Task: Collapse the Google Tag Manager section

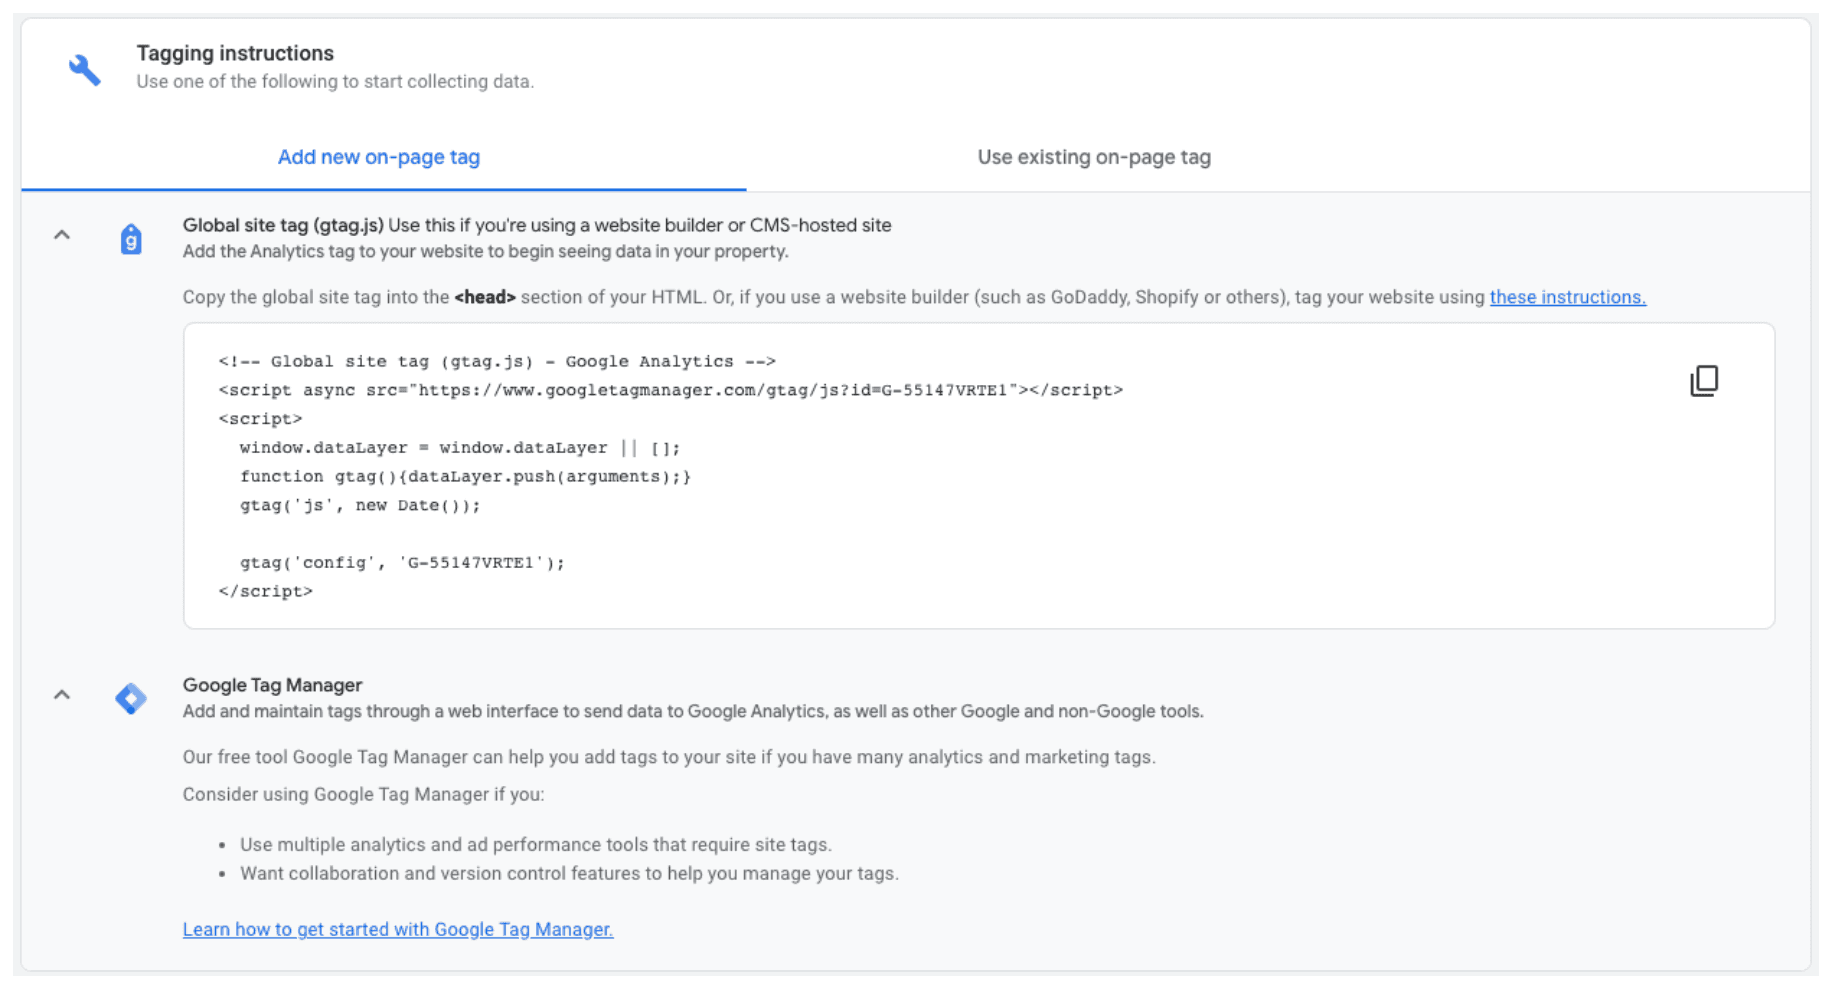Action: tap(62, 695)
